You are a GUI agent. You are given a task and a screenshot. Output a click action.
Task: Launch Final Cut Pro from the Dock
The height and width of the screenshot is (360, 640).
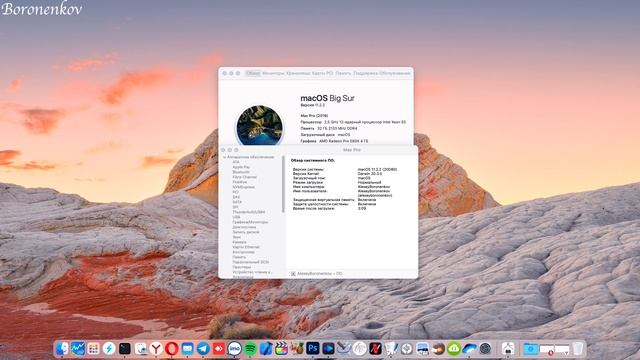[x=281, y=348]
